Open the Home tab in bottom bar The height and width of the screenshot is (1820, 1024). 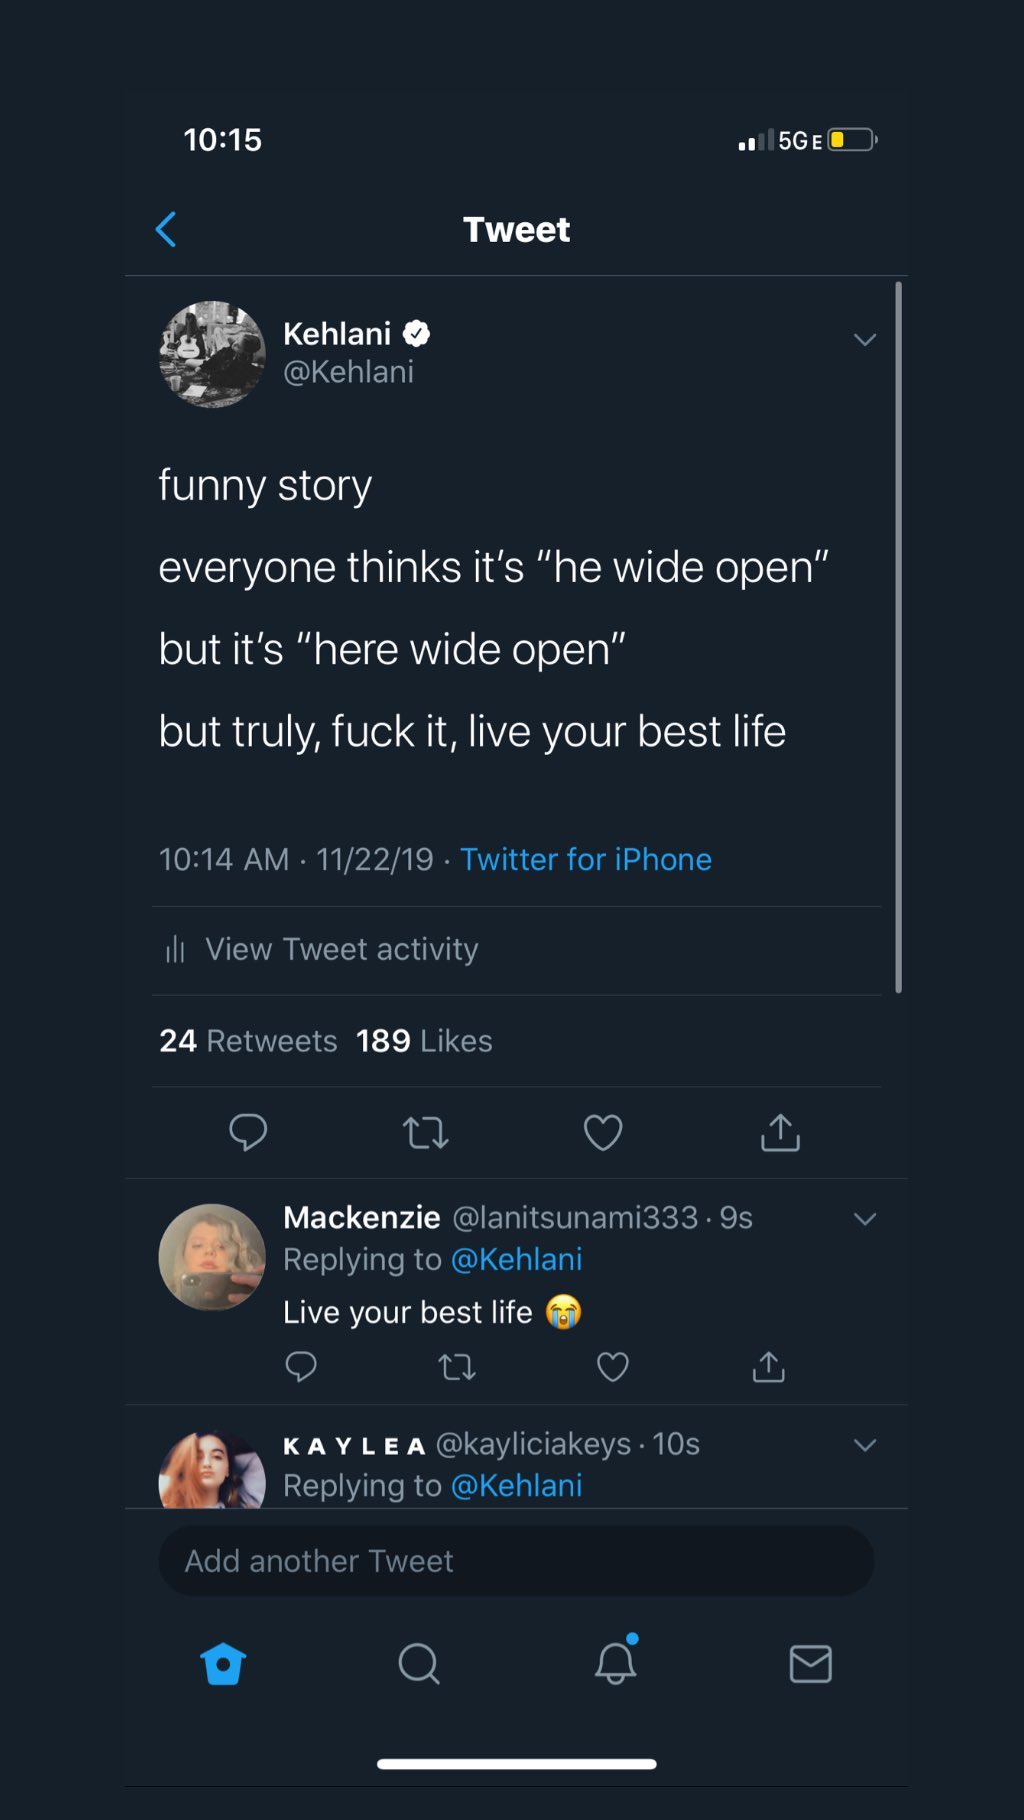(x=223, y=1664)
